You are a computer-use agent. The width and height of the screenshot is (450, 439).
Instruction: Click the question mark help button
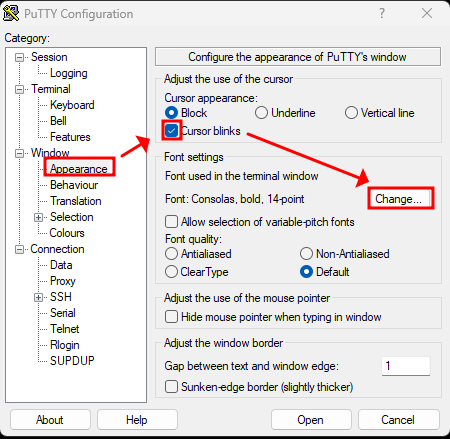[x=382, y=13]
